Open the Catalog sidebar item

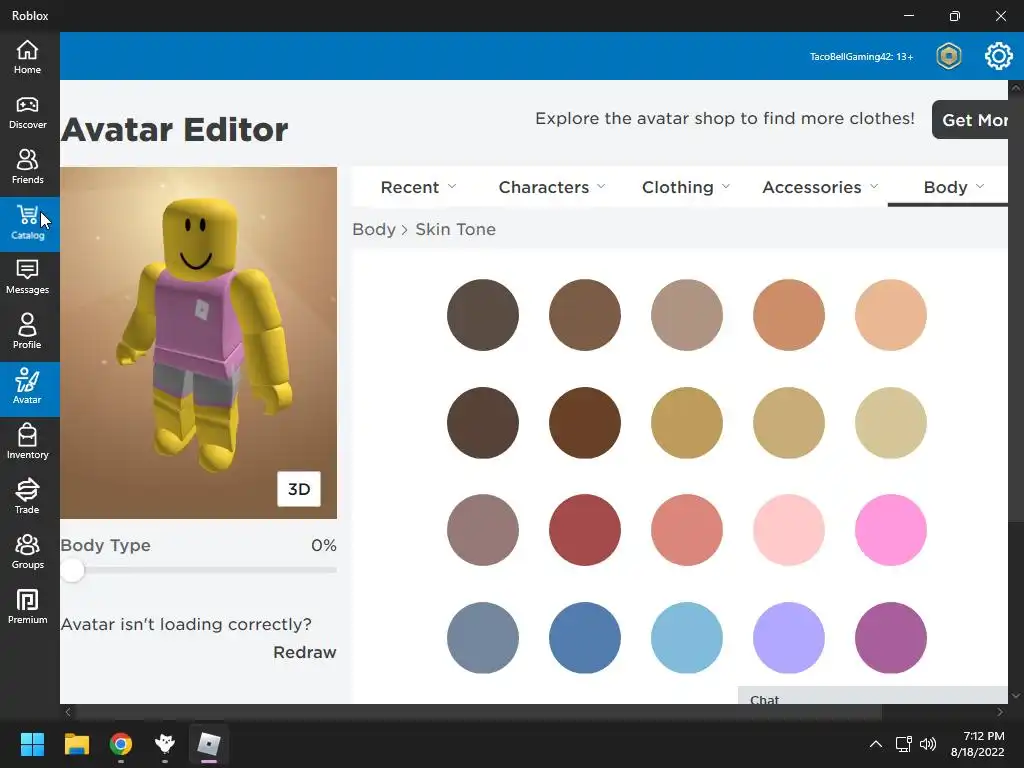tap(27, 223)
